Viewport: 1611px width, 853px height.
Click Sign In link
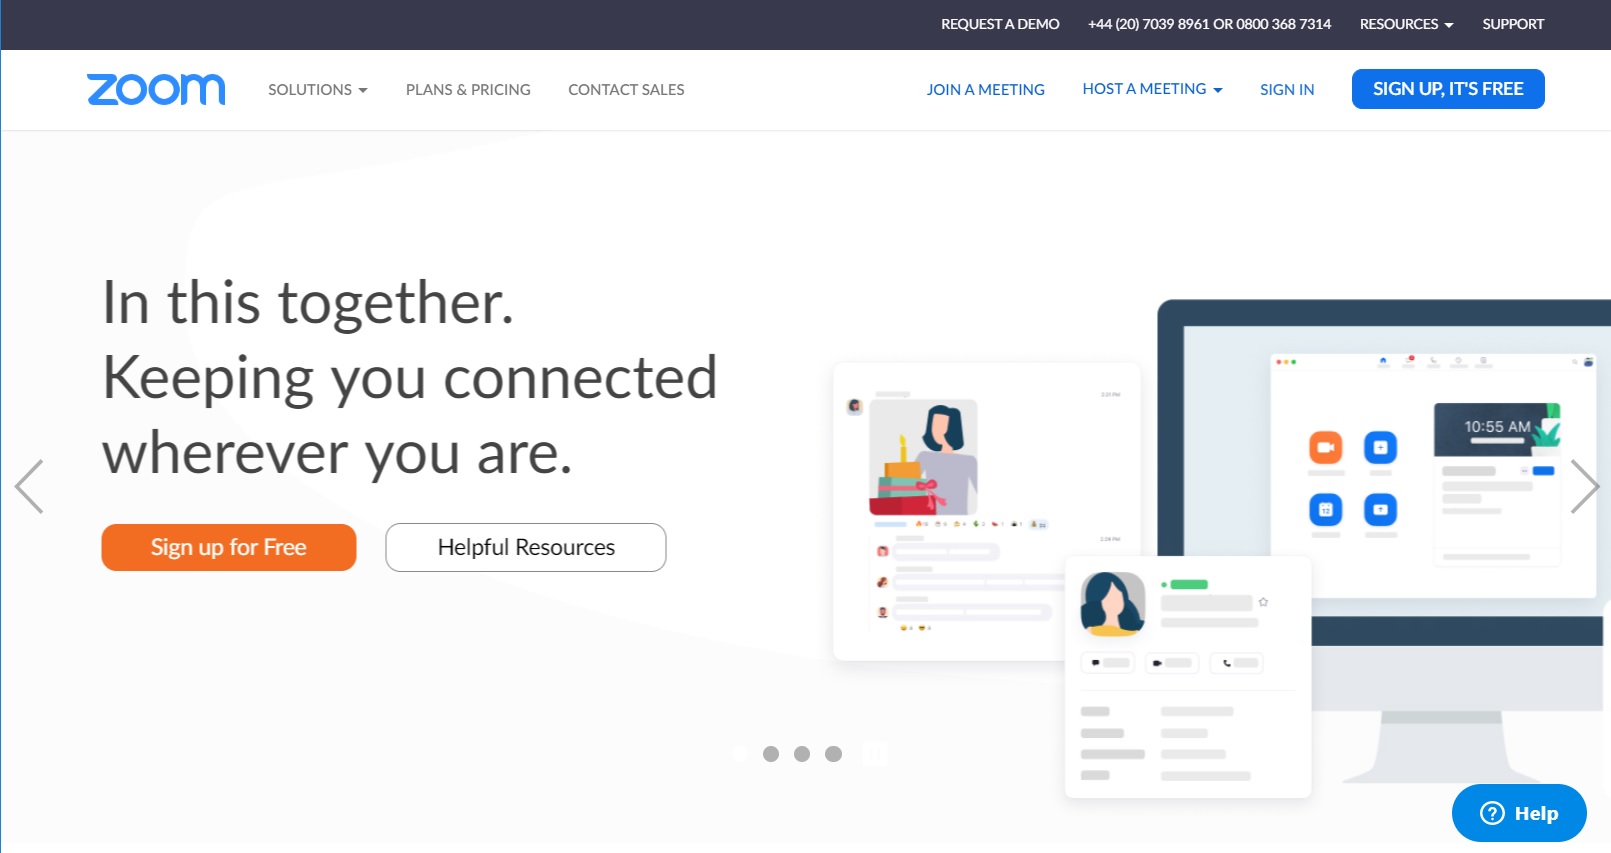pos(1287,90)
